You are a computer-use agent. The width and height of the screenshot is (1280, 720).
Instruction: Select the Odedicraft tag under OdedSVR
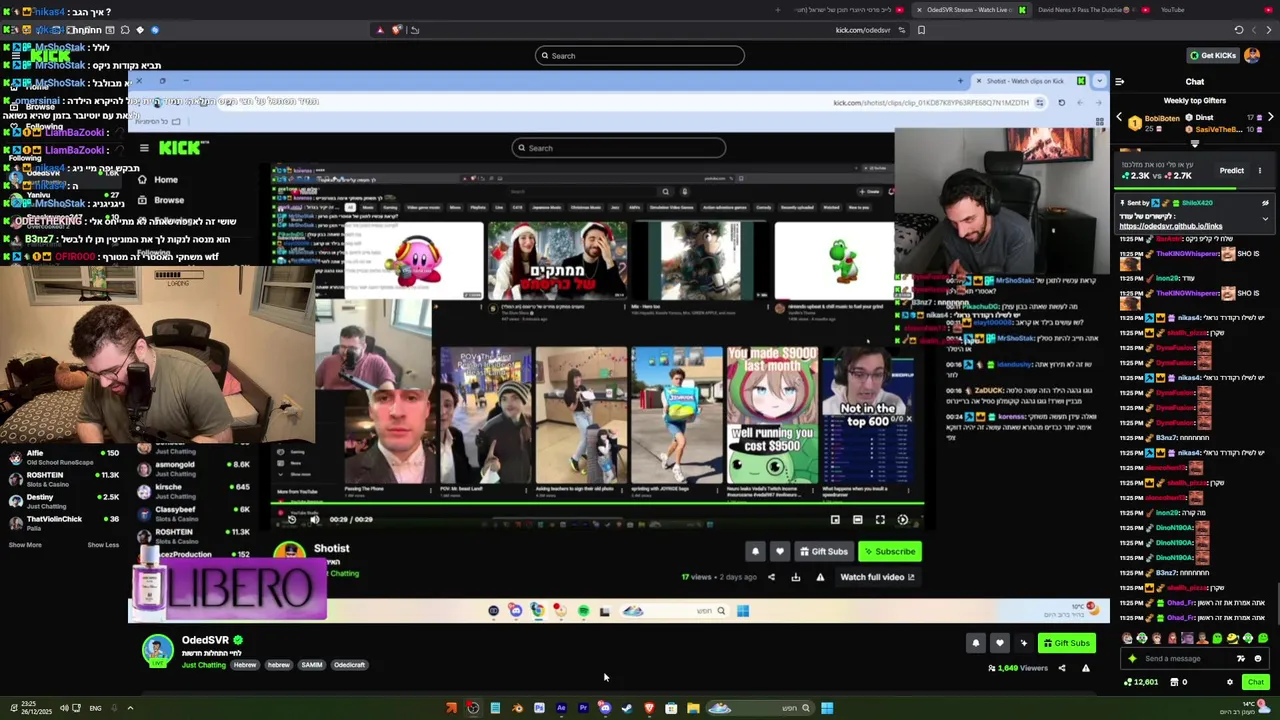(349, 665)
